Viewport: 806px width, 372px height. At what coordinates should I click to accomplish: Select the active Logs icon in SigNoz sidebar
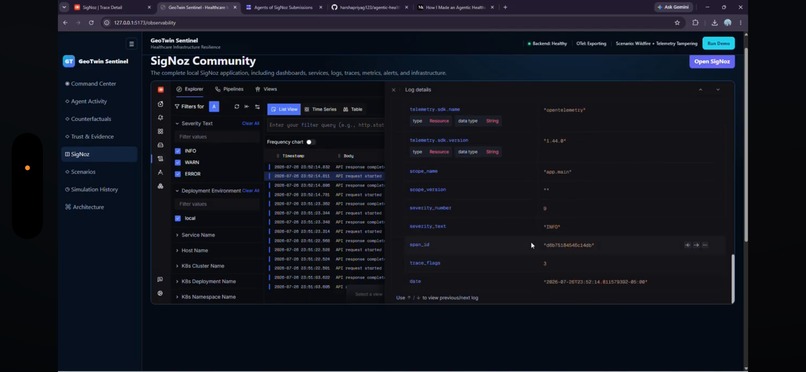160,159
